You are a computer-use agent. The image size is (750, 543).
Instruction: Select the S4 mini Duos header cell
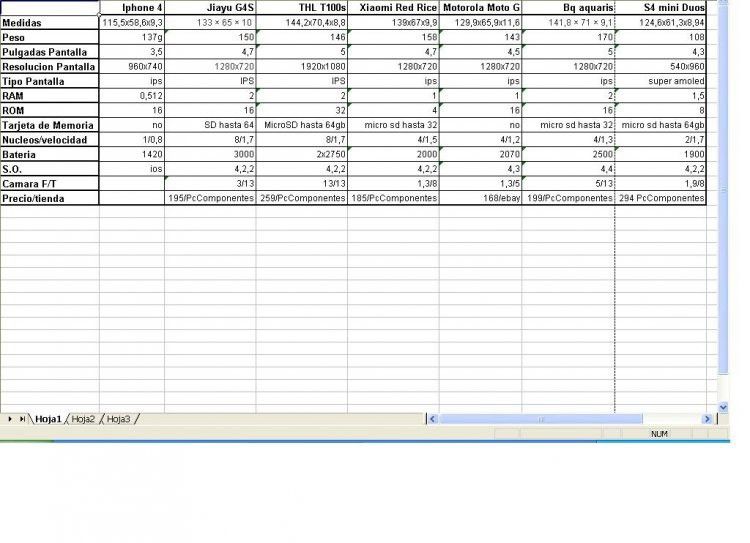click(x=661, y=8)
